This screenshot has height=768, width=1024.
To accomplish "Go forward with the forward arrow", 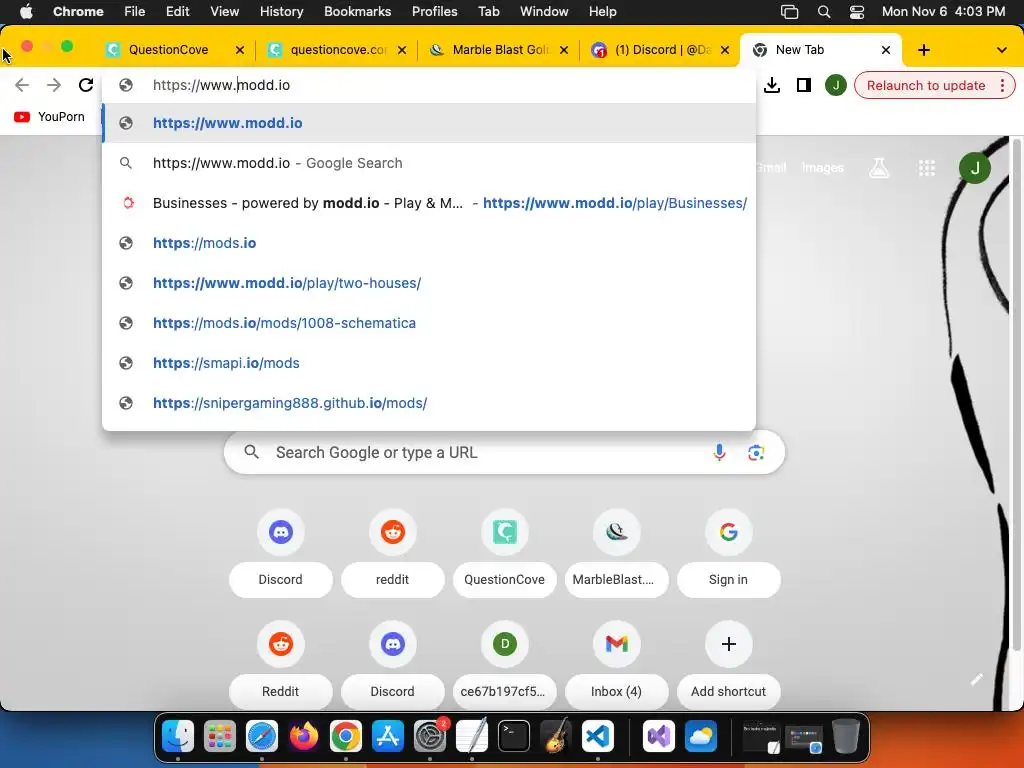I will (54, 85).
